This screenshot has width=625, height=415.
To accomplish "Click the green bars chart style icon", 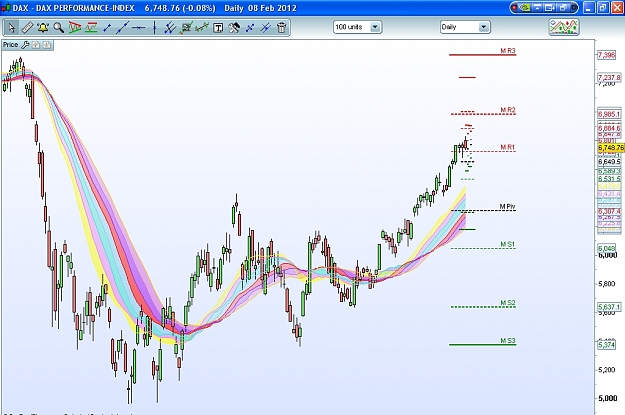I will tap(202, 28).
